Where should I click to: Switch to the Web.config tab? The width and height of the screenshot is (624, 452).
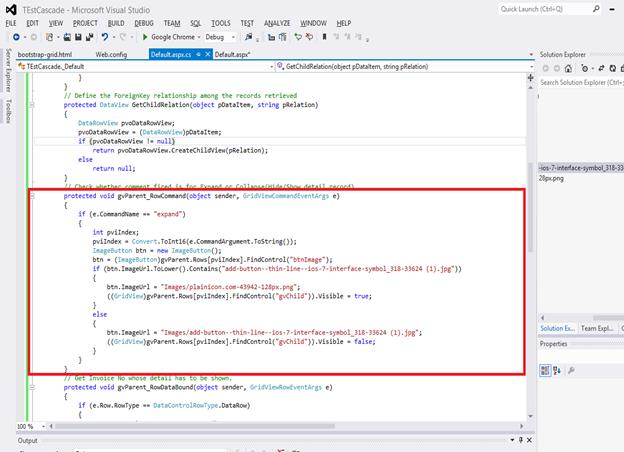(x=111, y=53)
